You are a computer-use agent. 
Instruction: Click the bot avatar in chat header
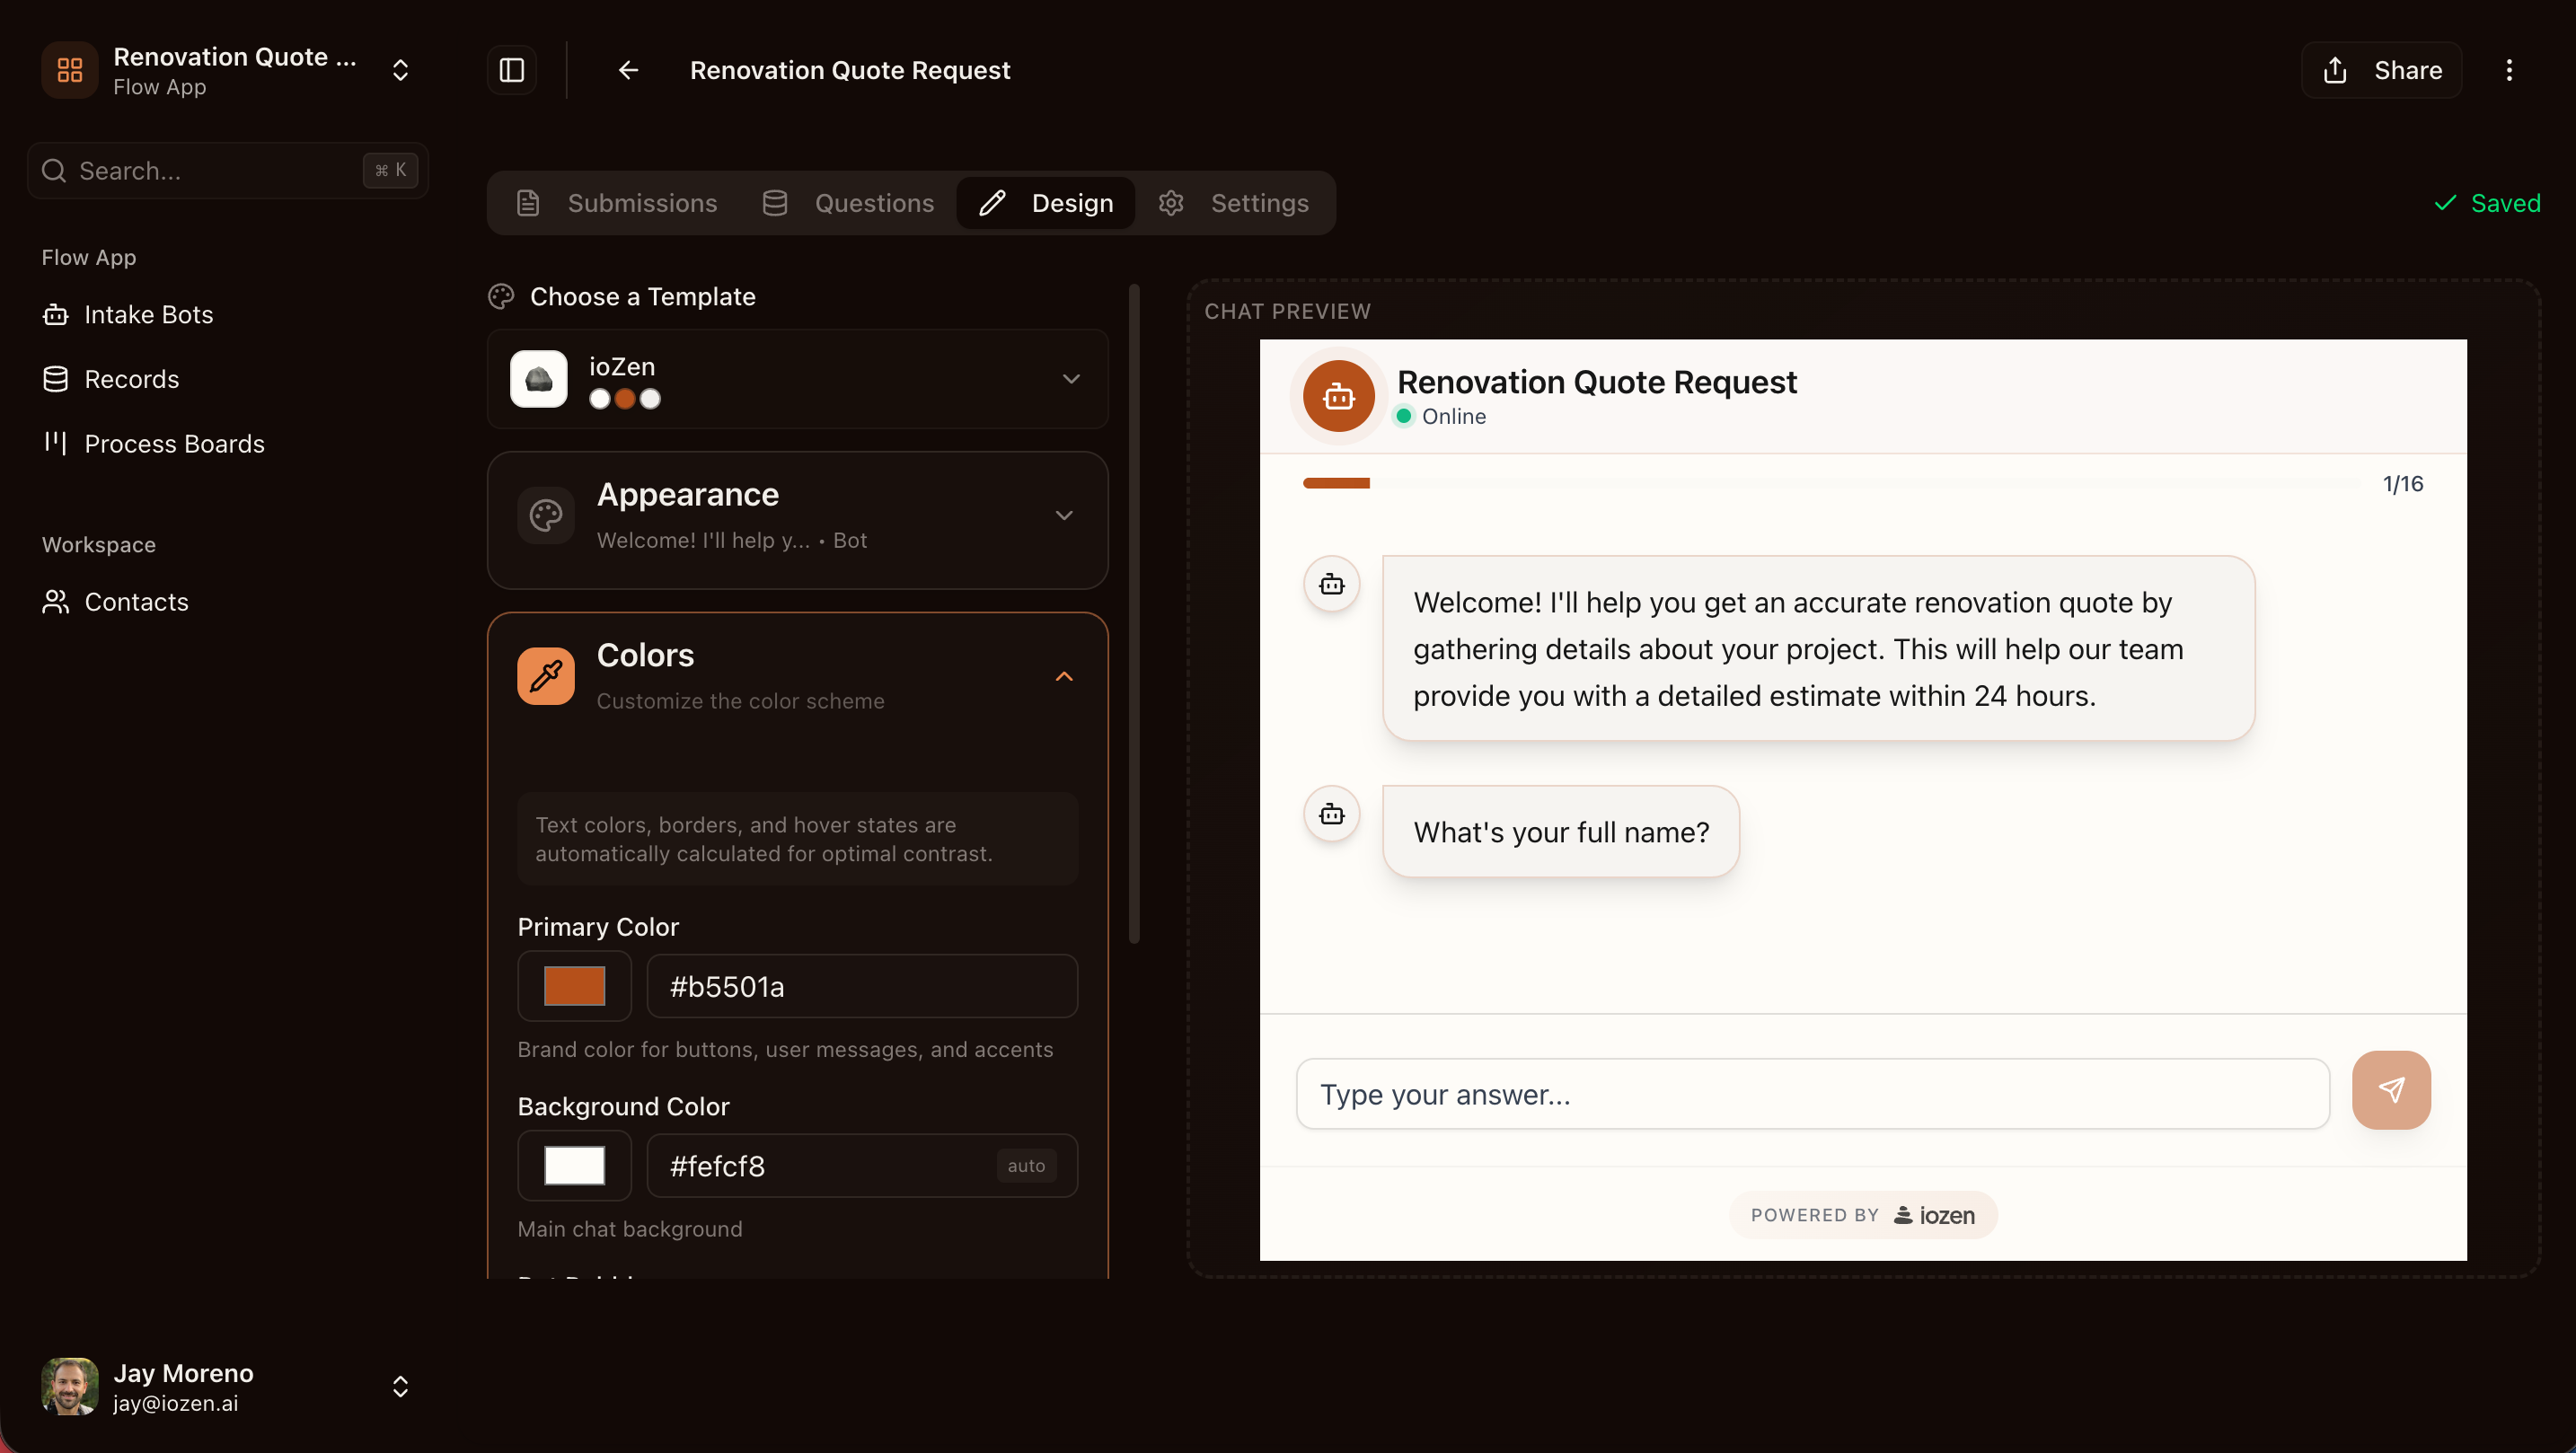click(x=1337, y=396)
